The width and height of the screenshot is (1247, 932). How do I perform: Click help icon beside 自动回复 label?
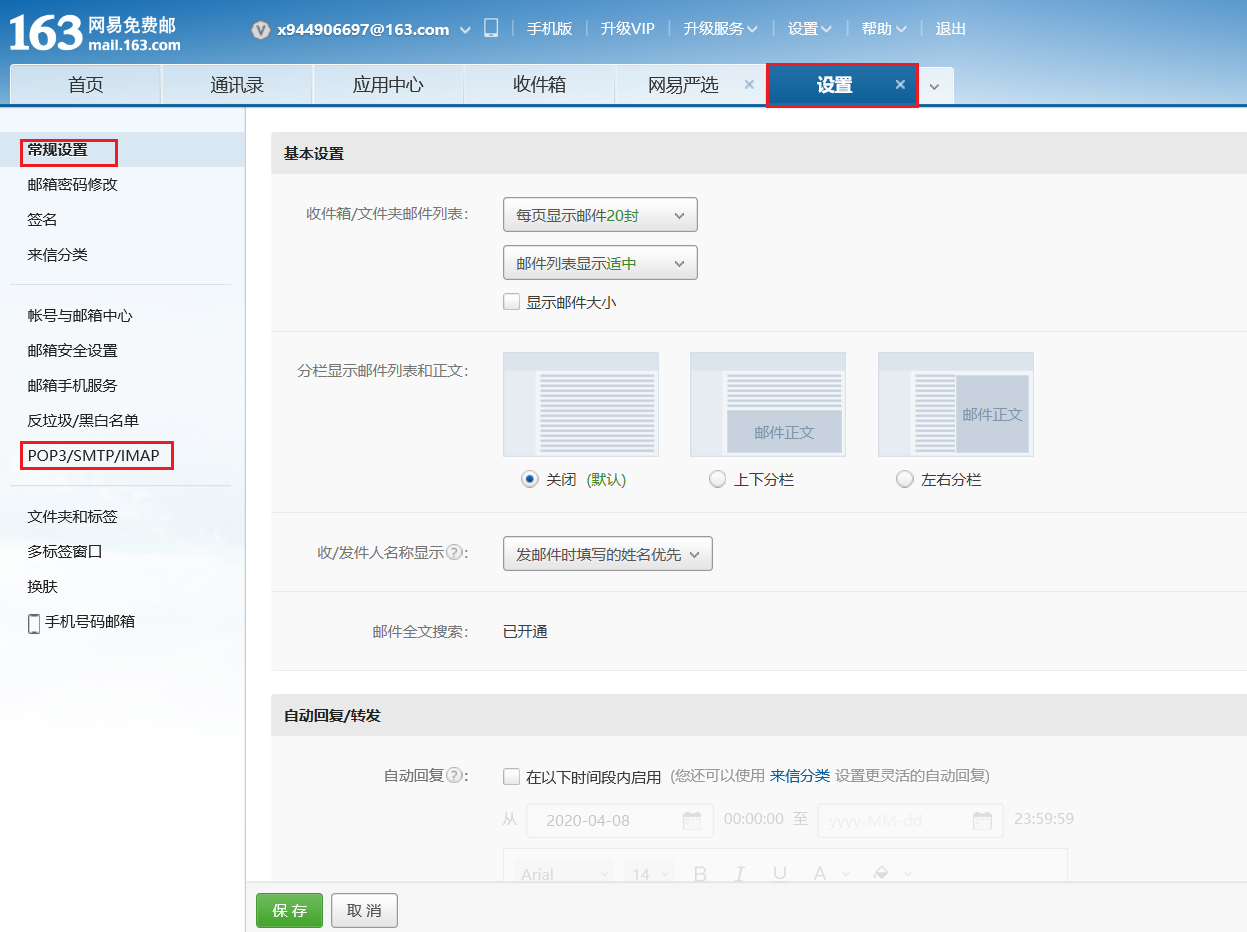(455, 776)
